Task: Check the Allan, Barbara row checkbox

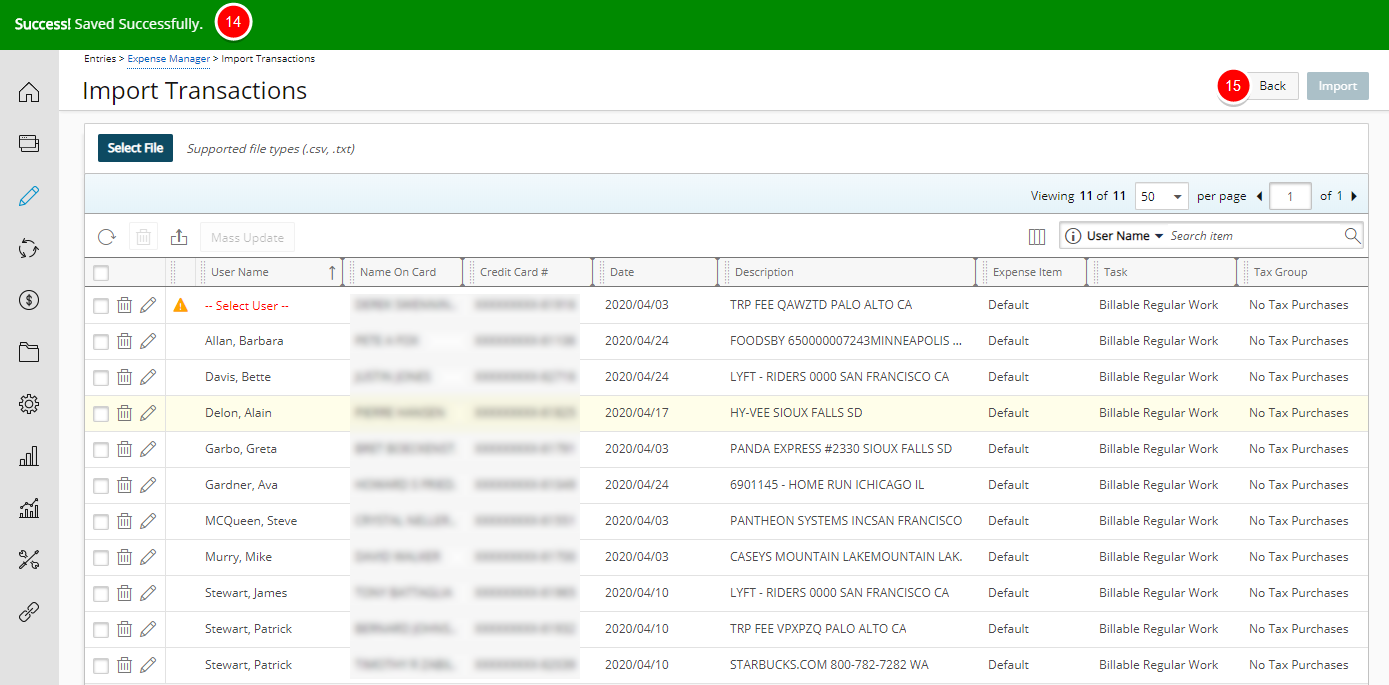Action: pyautogui.click(x=101, y=342)
